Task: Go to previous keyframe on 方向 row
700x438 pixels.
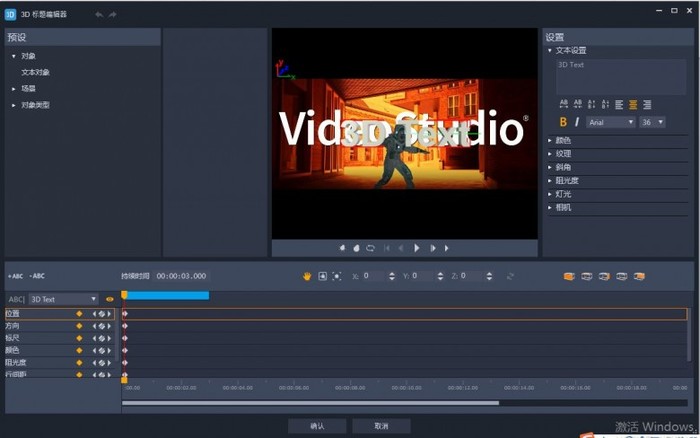Action: coord(94,326)
